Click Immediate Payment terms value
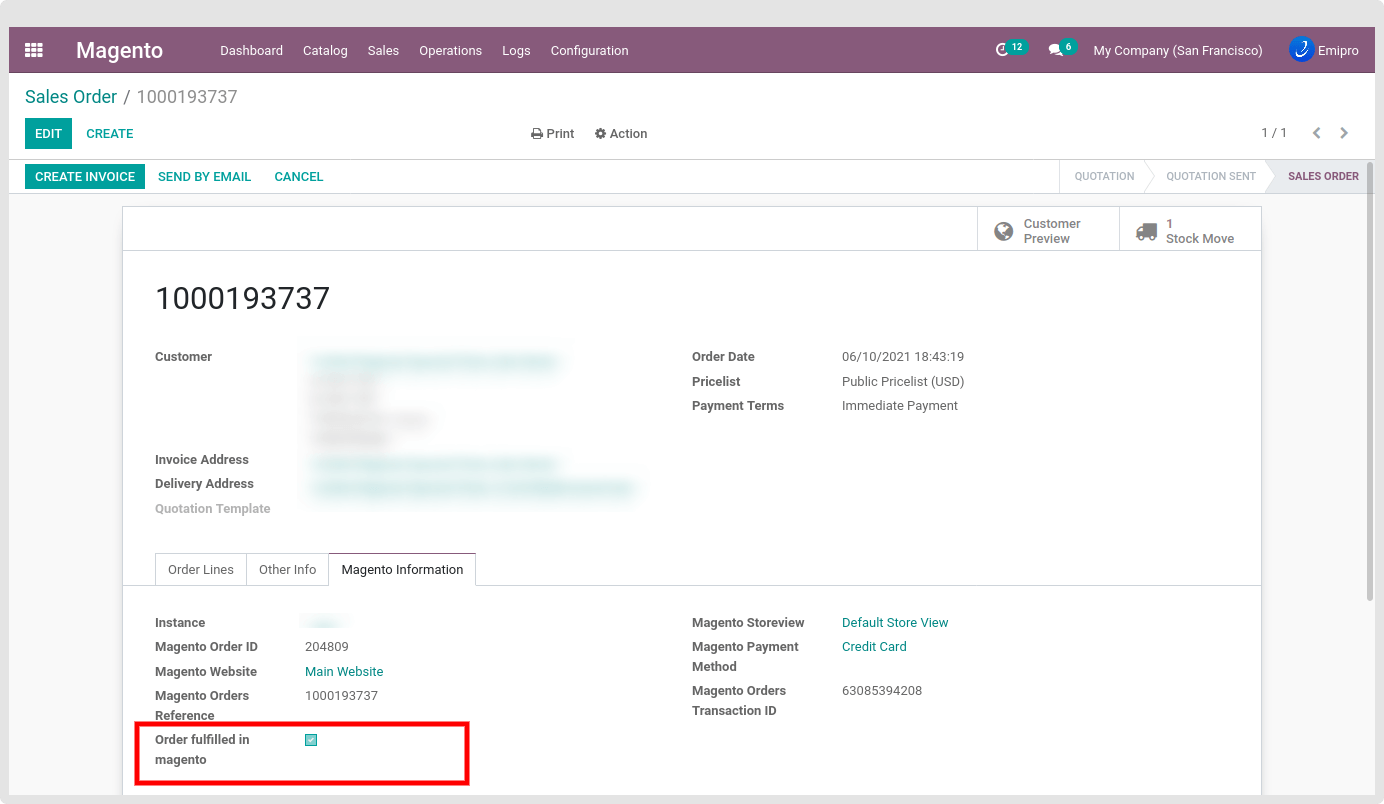Image resolution: width=1384 pixels, height=804 pixels. (x=900, y=406)
